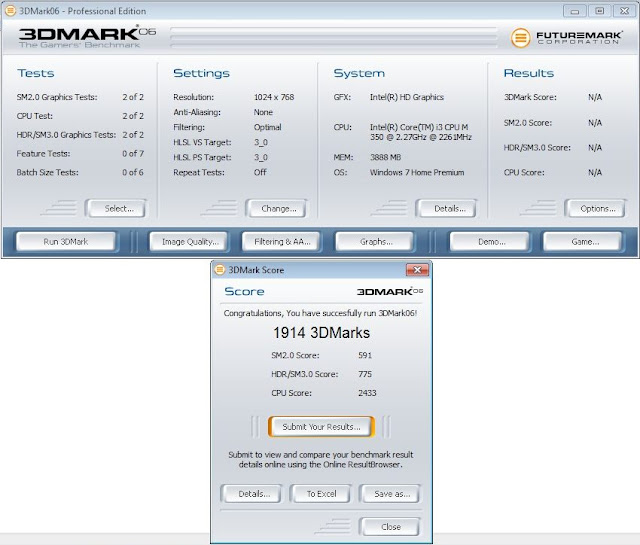The image size is (640, 545).
Task: Click the 3DMark06 title bar app icon
Action: (10, 11)
